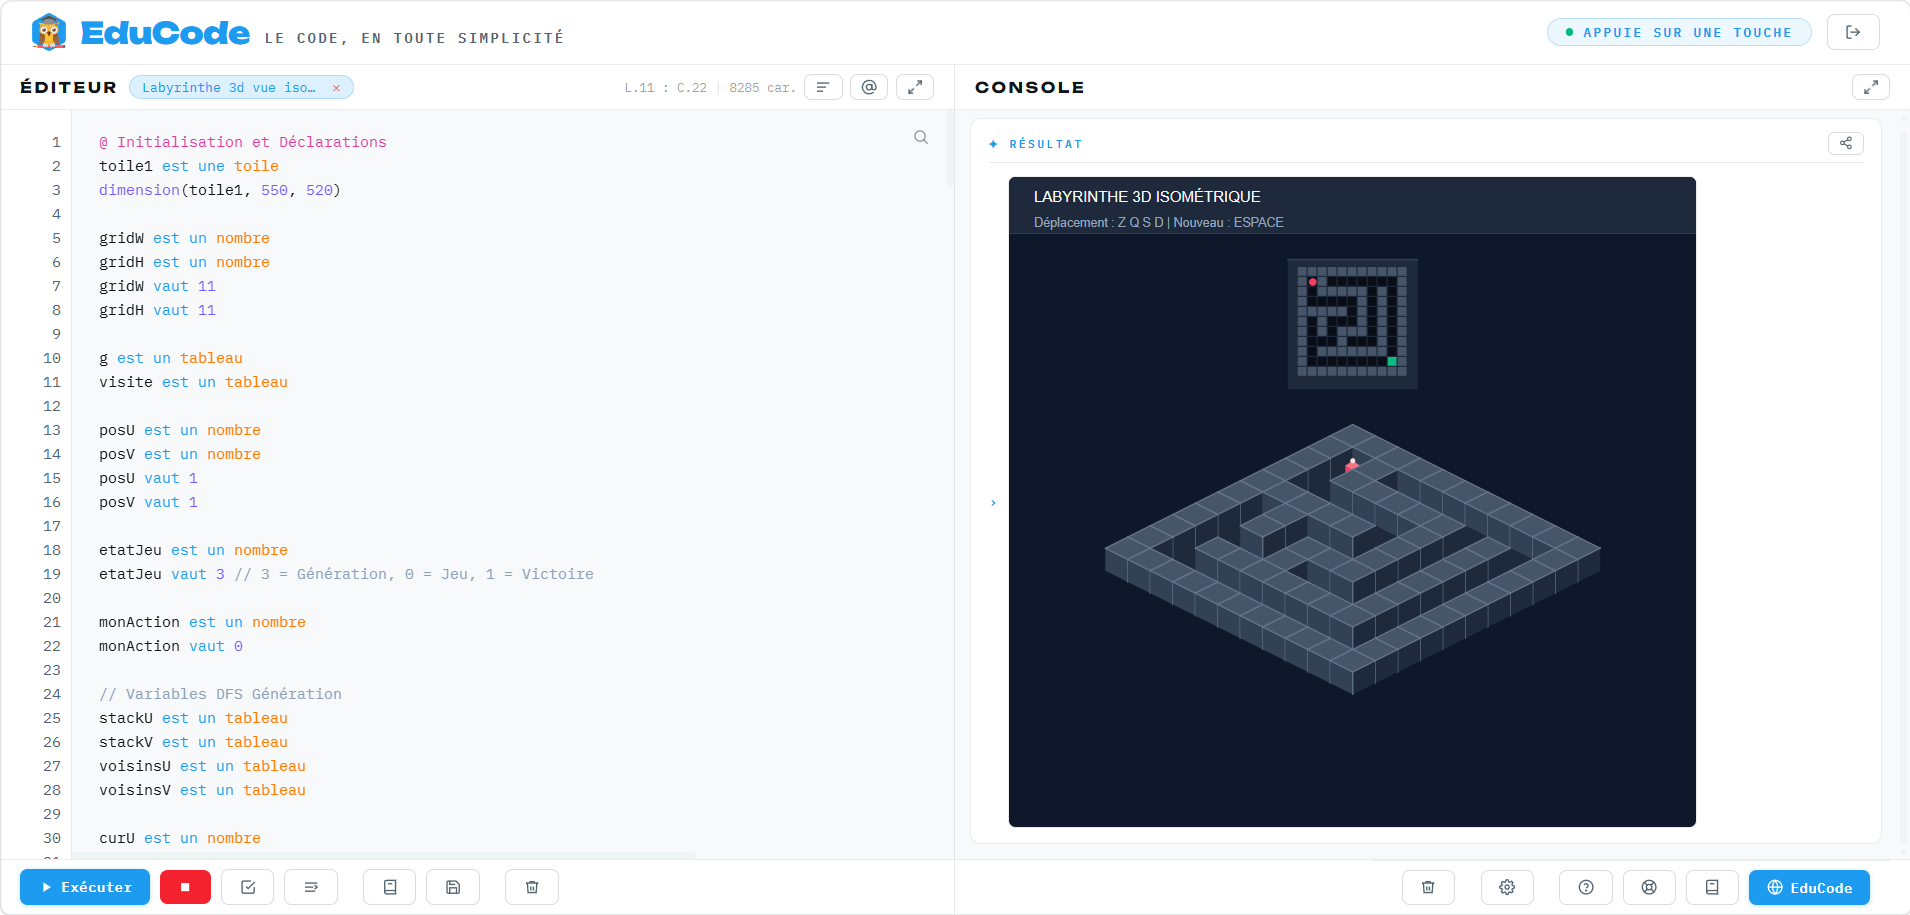Run the code with Exécuter
This screenshot has width=1910, height=915.
[85, 887]
